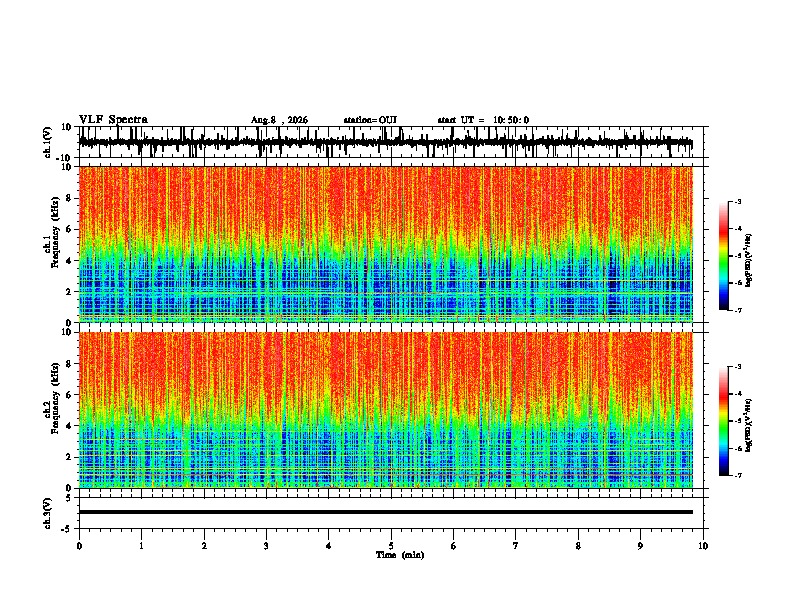This screenshot has height=612, width=792.
Task: Click the 2 kHz tick on ch.2 frequency axis
Action: [x=69, y=457]
